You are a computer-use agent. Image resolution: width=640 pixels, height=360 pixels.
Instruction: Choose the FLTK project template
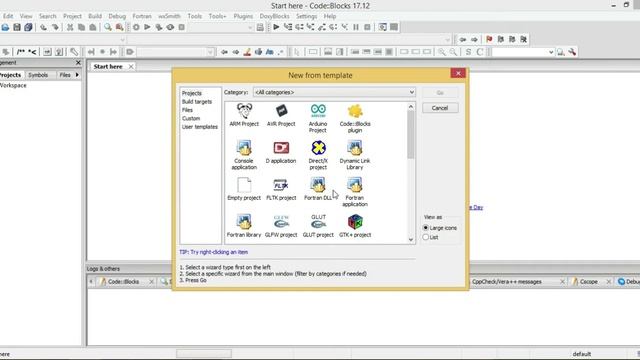[x=281, y=189]
